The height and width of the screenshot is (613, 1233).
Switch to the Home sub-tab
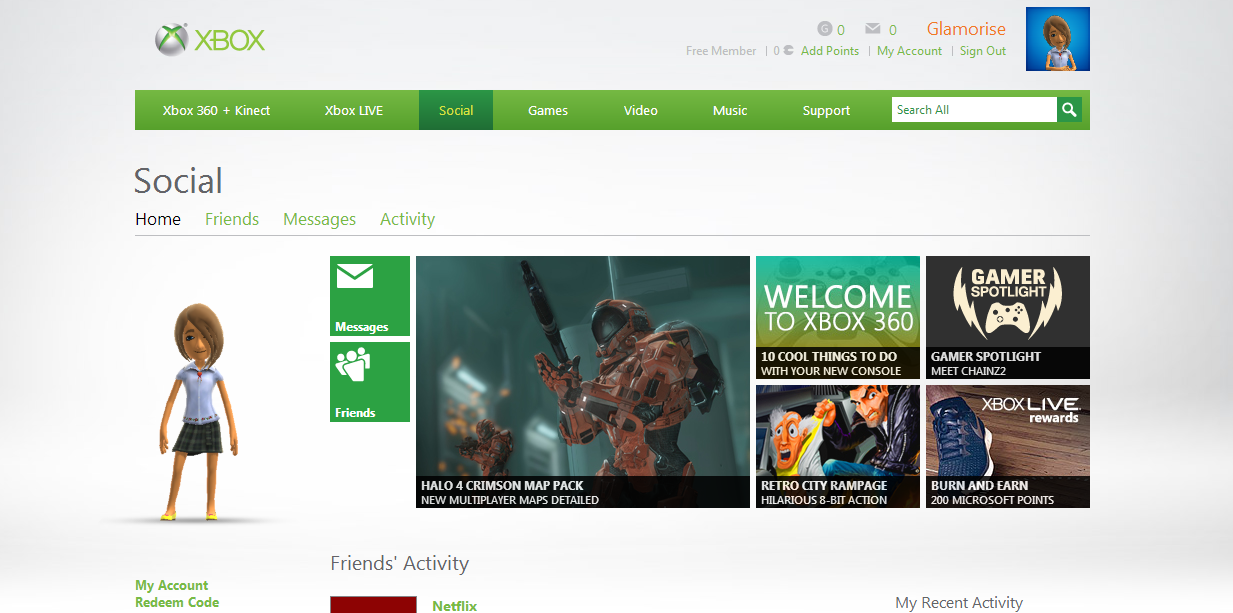[x=158, y=219]
